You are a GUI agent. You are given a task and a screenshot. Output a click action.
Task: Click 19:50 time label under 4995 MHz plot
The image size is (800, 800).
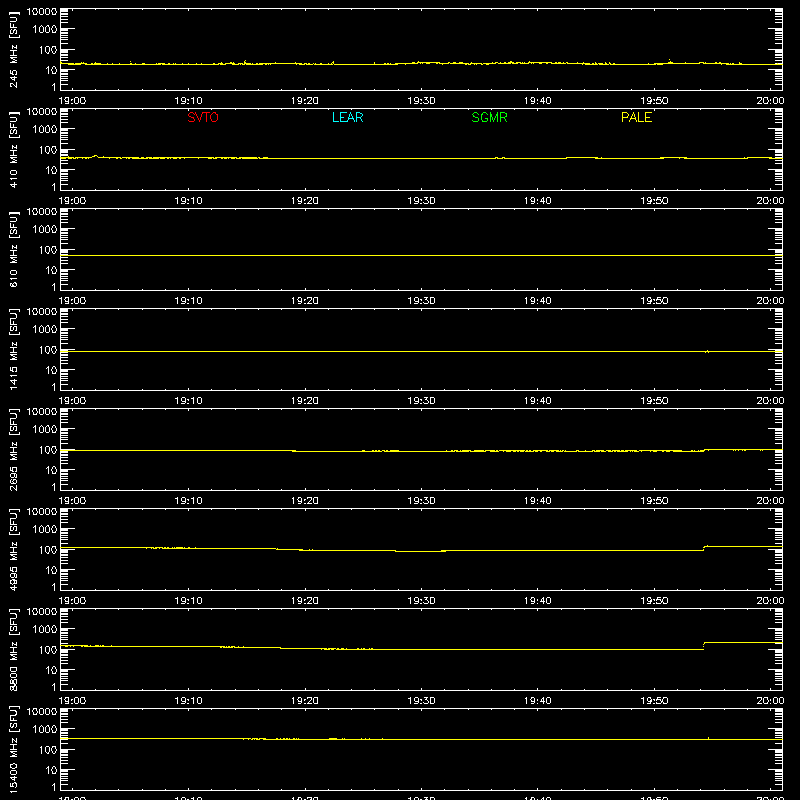[654, 601]
